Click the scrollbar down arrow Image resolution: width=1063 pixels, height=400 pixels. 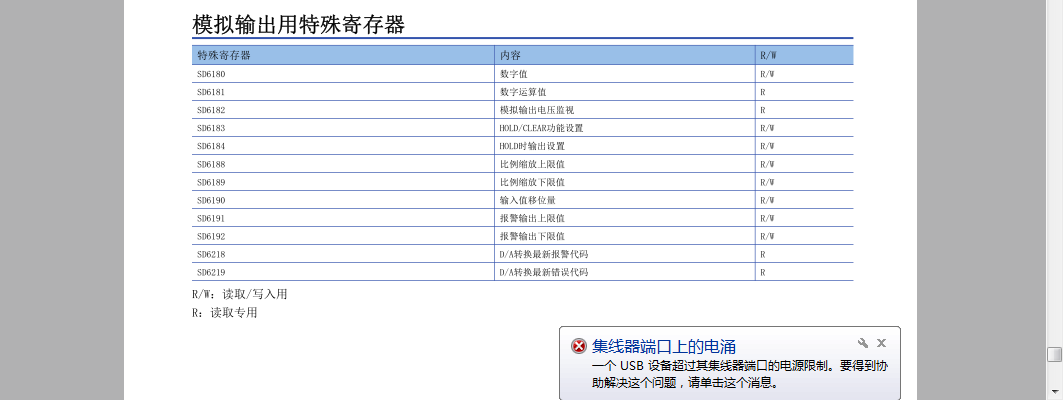(1054, 390)
